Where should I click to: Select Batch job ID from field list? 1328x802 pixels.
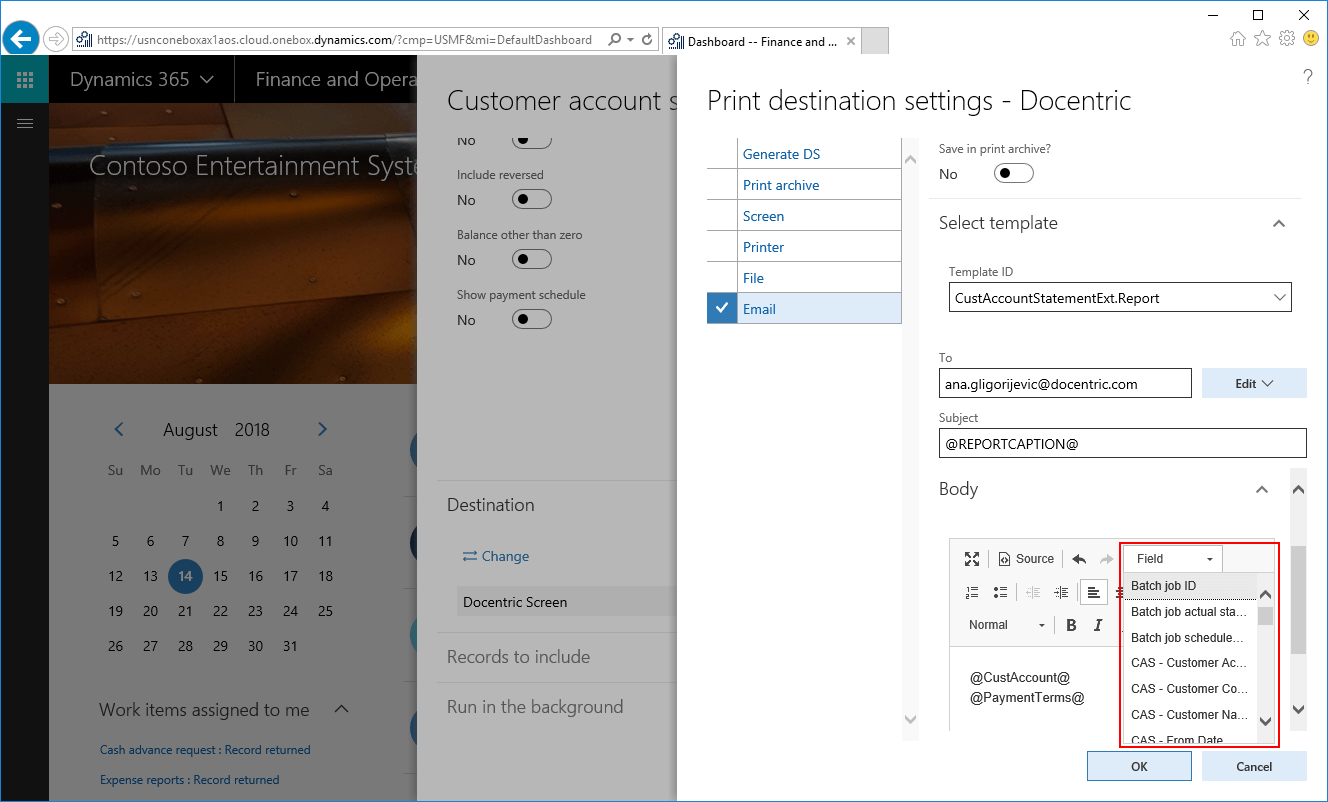coord(1189,586)
